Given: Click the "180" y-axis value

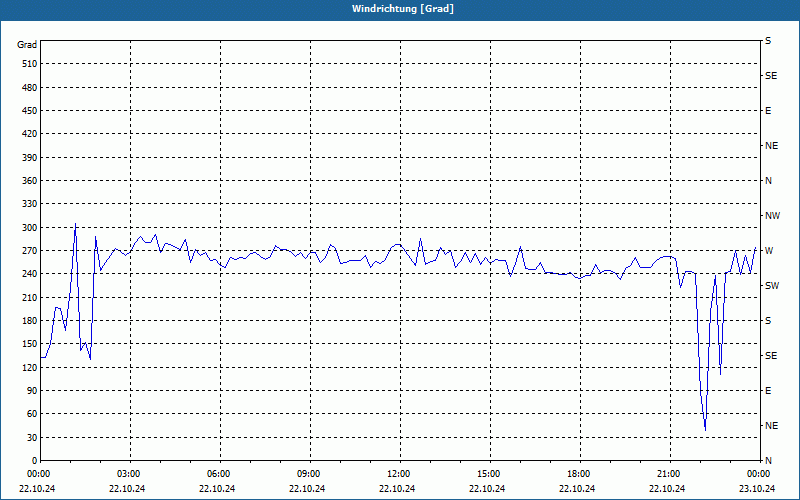Looking at the screenshot, I should (30, 320).
